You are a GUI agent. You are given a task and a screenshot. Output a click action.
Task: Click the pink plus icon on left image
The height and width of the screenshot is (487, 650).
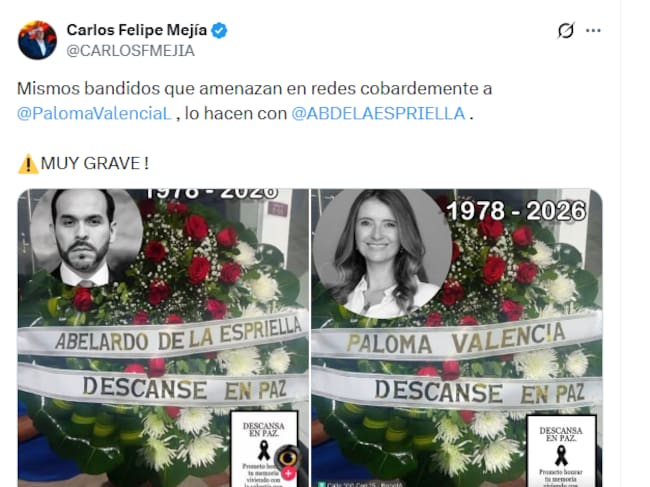(289, 473)
